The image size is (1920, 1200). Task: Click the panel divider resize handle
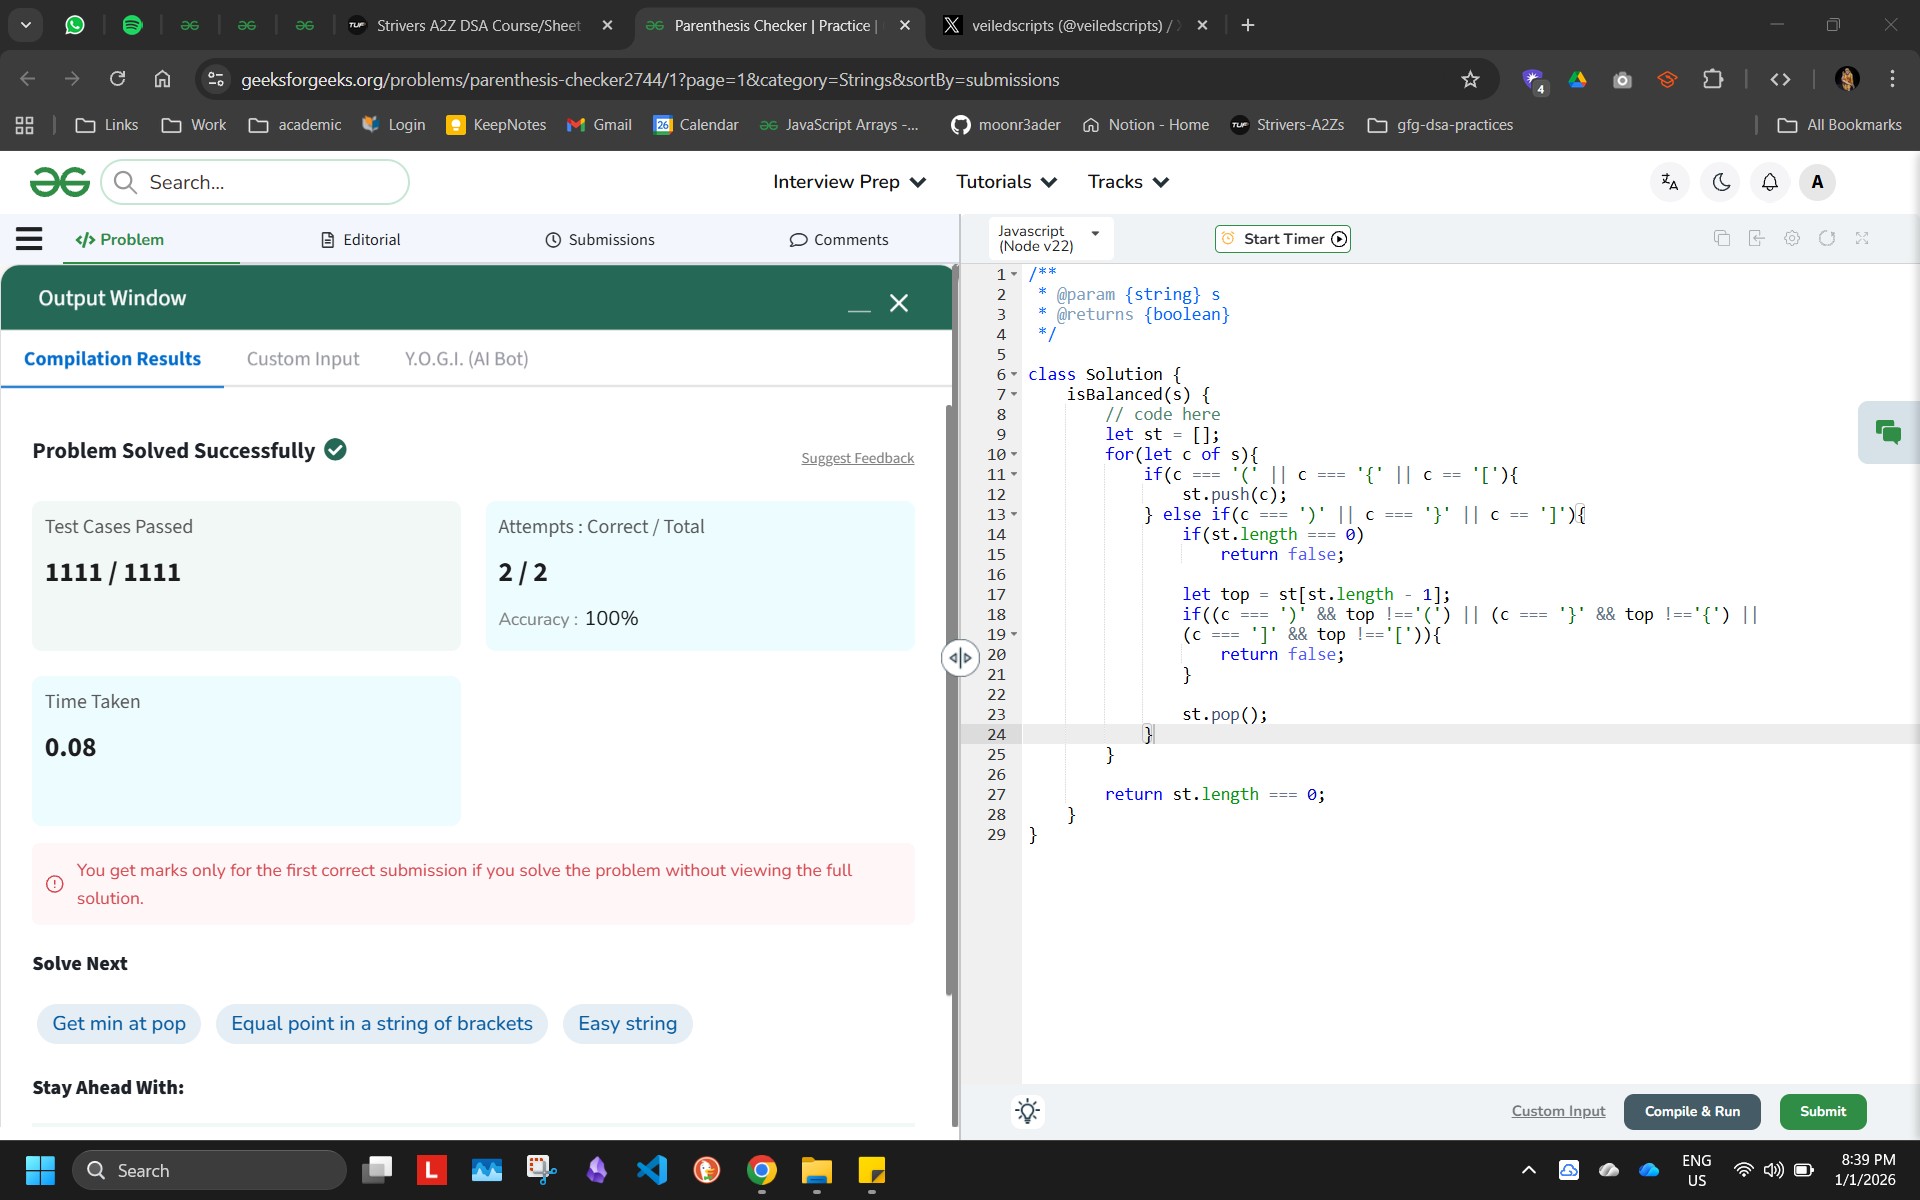click(x=960, y=658)
